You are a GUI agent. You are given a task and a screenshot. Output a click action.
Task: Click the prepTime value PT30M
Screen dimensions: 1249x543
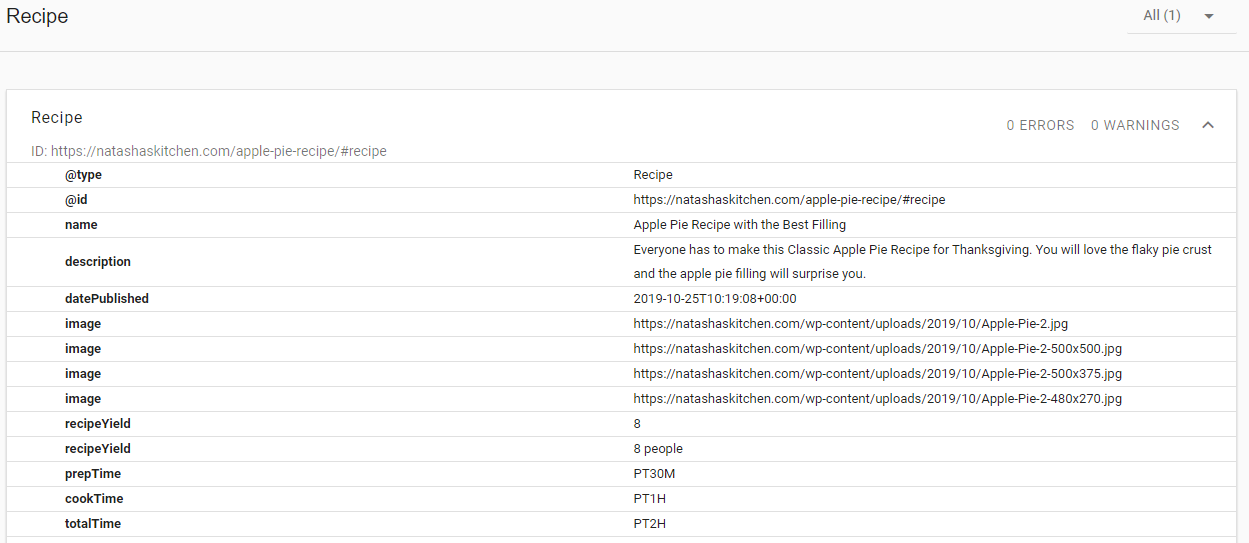click(x=655, y=474)
